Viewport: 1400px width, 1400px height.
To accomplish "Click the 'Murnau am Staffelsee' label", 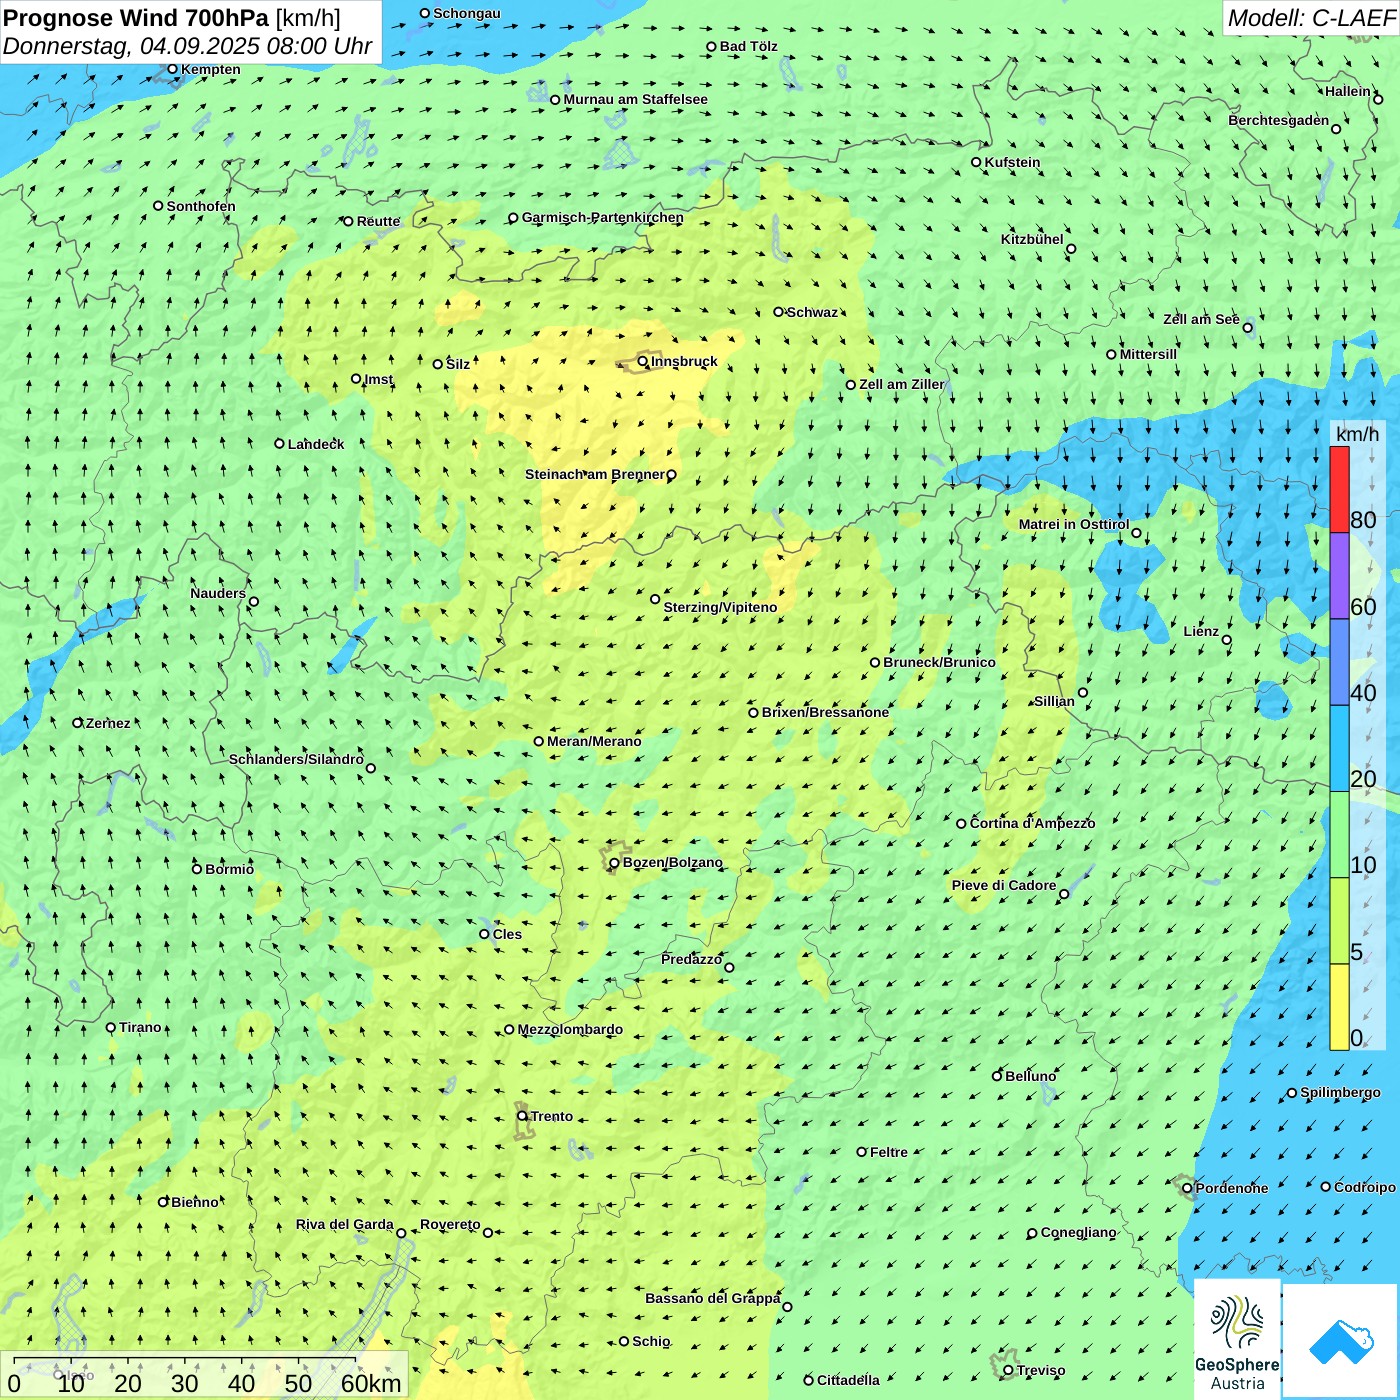I will (x=635, y=99).
